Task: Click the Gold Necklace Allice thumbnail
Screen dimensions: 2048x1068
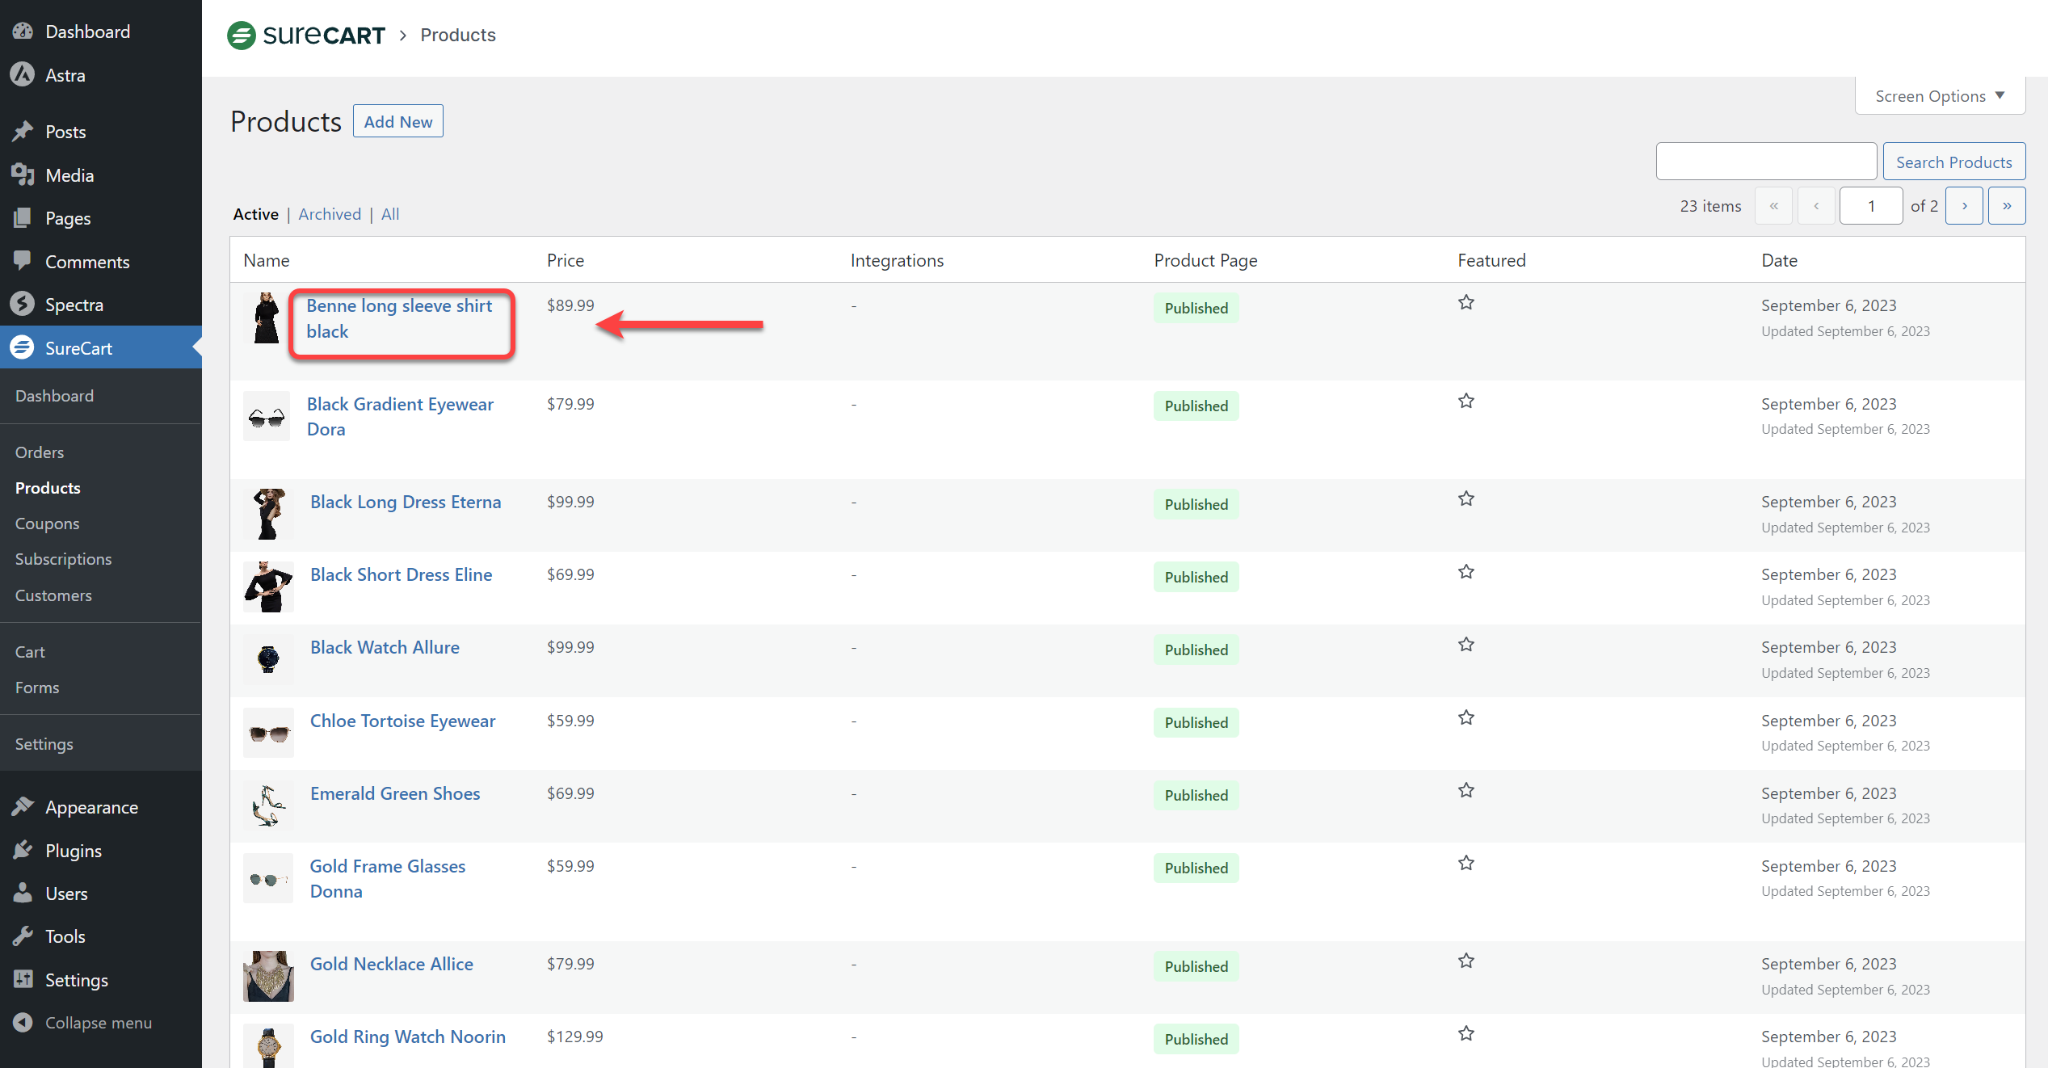Action: 268,976
